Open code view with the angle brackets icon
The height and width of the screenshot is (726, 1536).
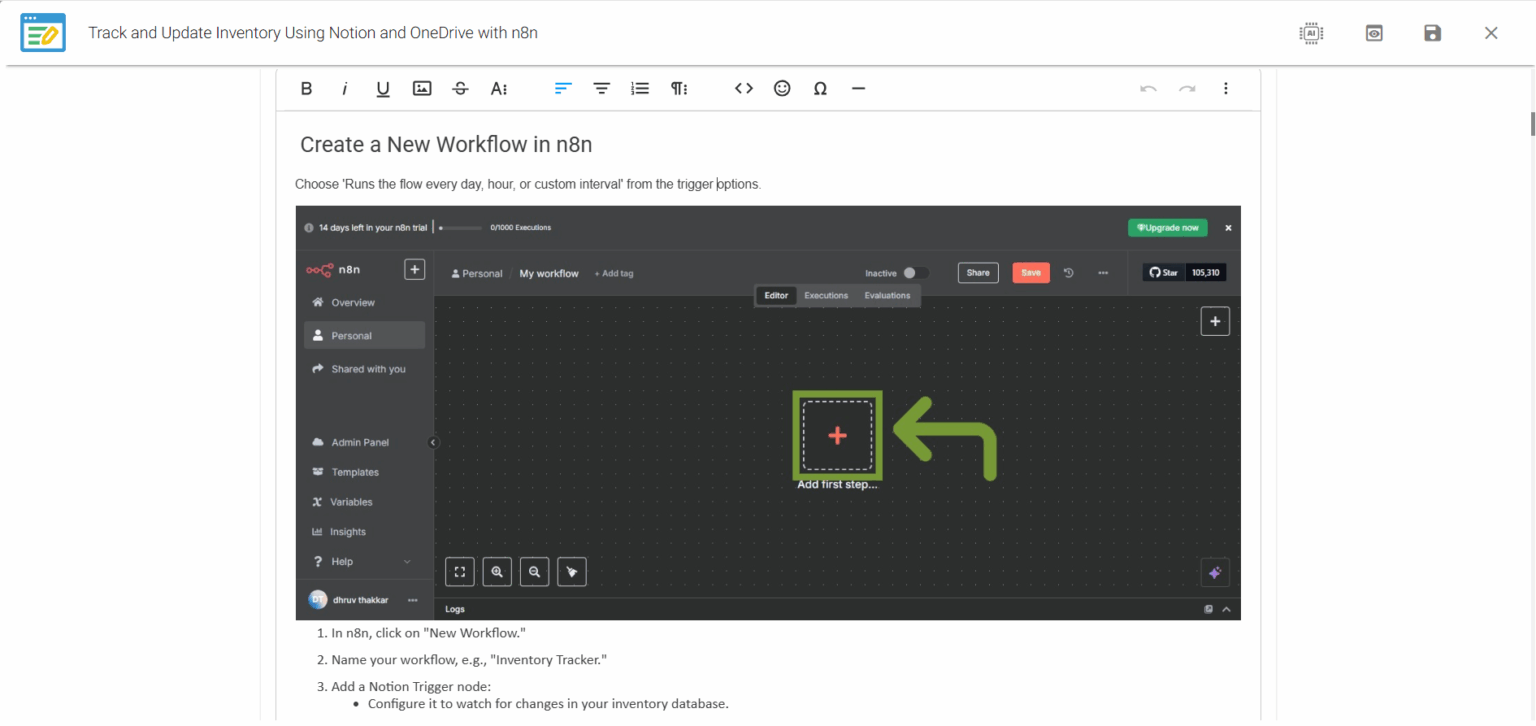(x=743, y=88)
